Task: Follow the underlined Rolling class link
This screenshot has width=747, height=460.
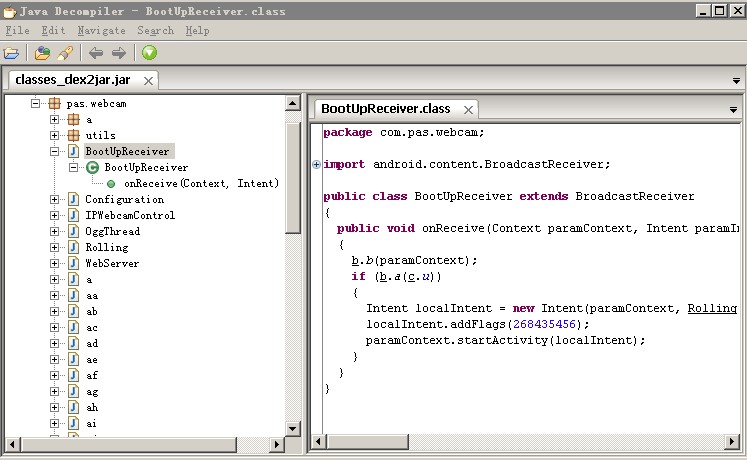Action: click(x=711, y=308)
